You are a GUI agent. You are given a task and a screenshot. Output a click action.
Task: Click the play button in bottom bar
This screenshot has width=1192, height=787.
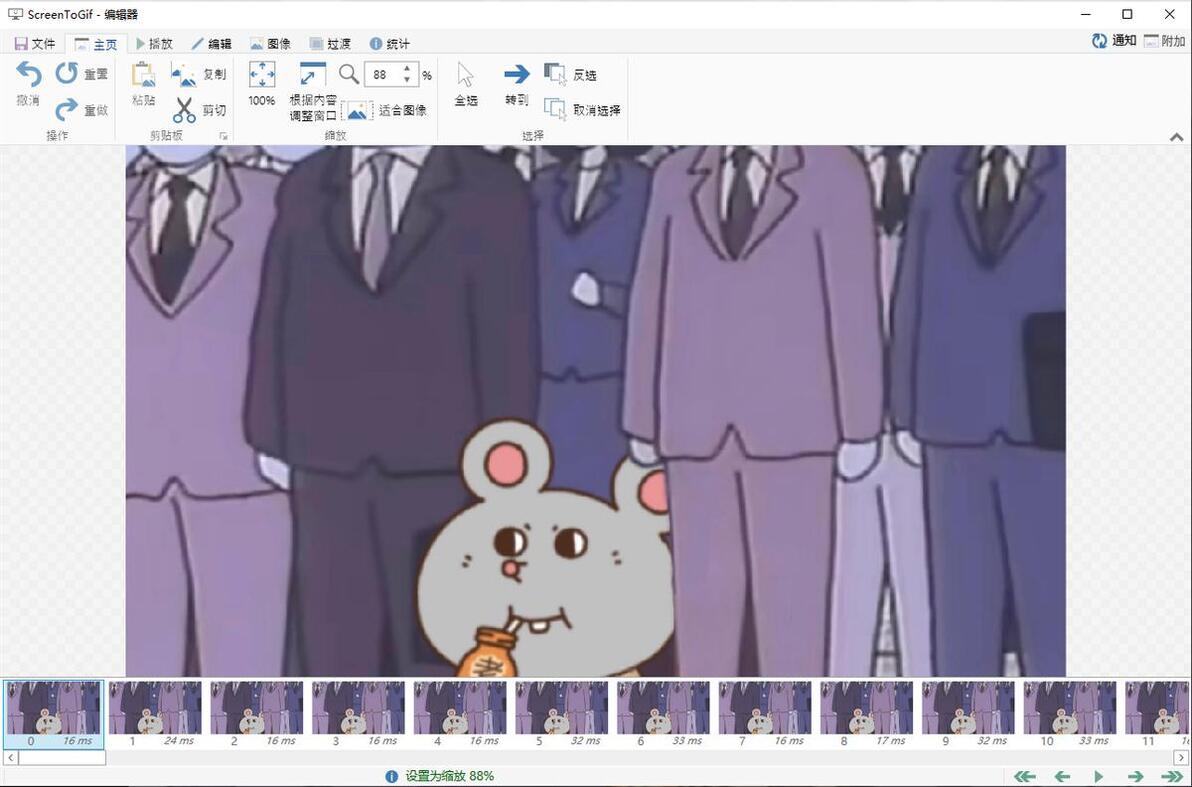click(1098, 776)
